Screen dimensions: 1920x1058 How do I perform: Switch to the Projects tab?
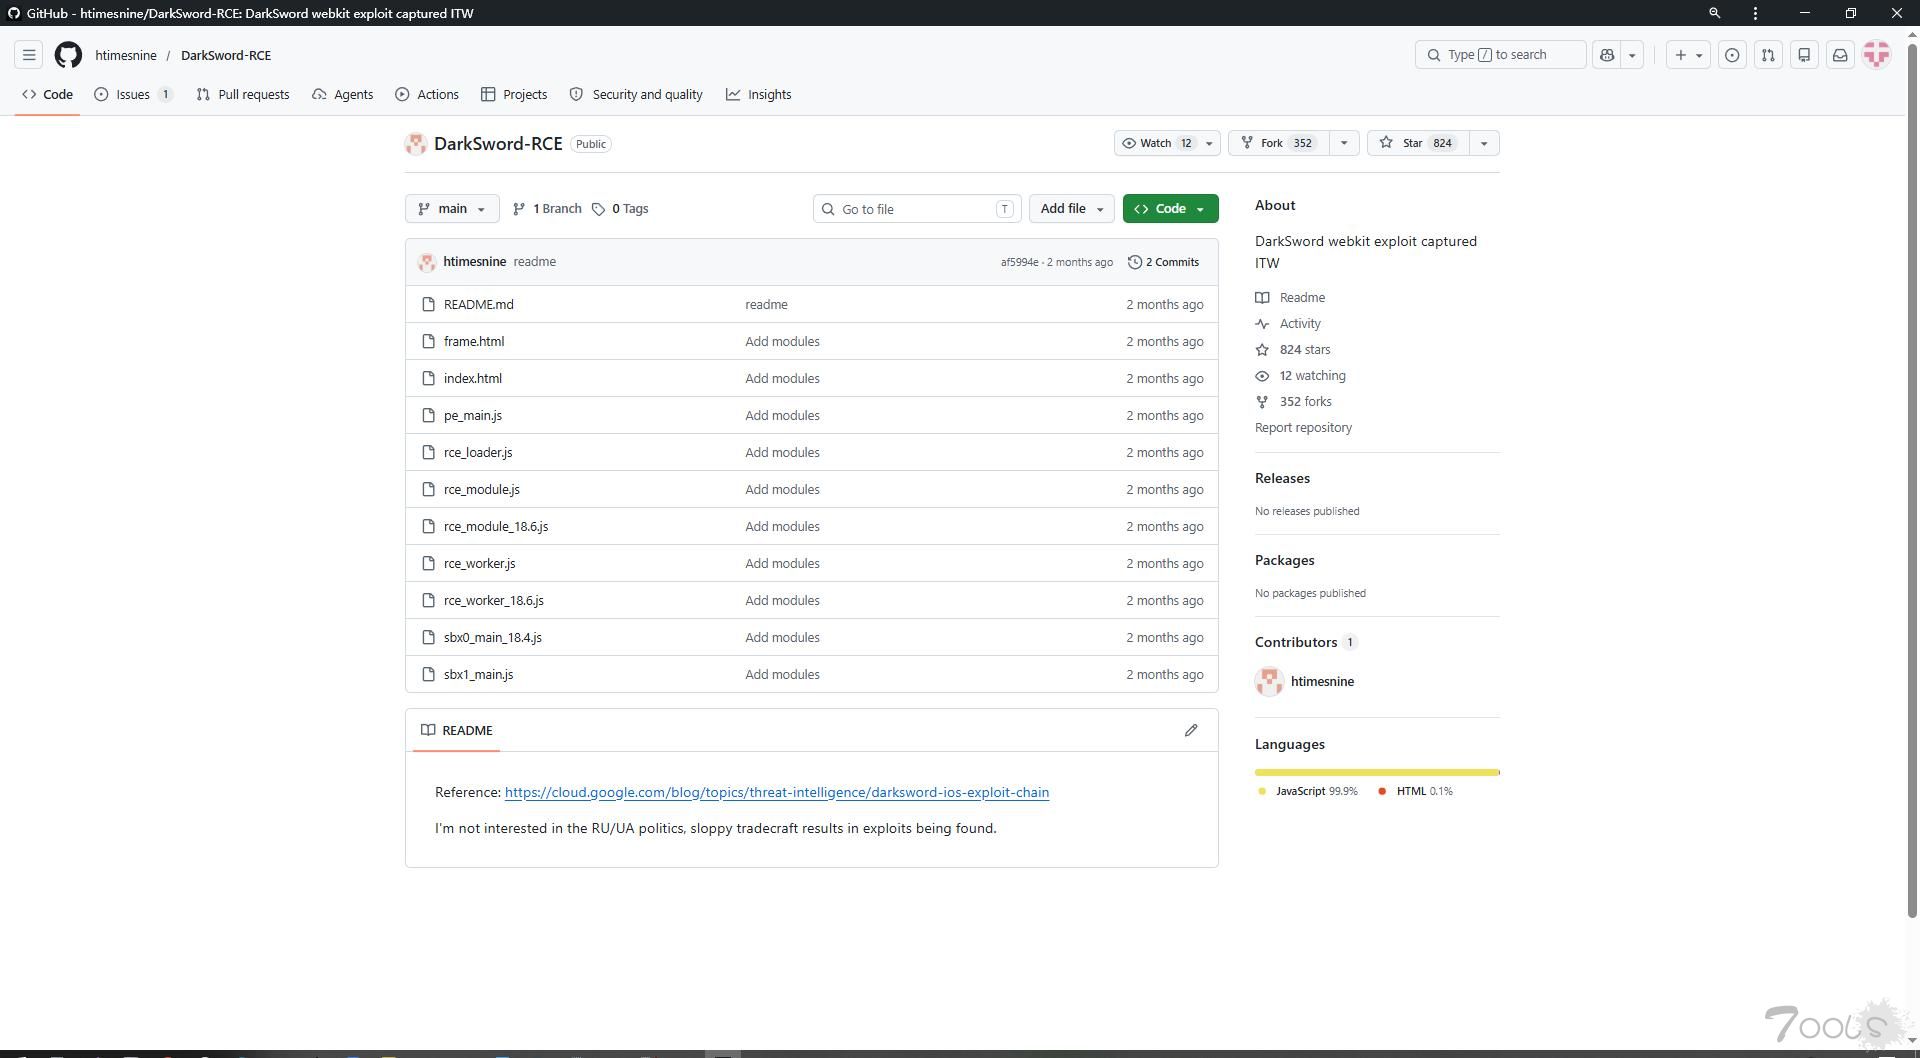pyautogui.click(x=514, y=94)
